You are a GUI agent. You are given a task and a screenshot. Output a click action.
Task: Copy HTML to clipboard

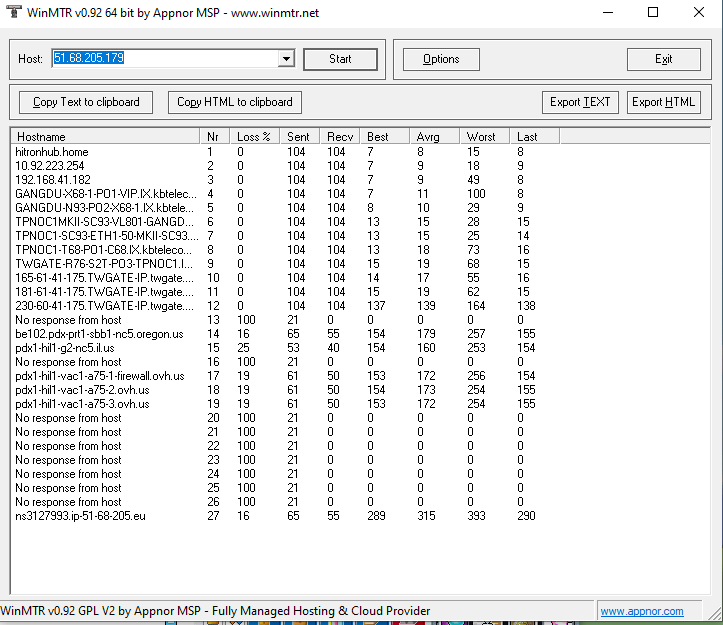235,102
